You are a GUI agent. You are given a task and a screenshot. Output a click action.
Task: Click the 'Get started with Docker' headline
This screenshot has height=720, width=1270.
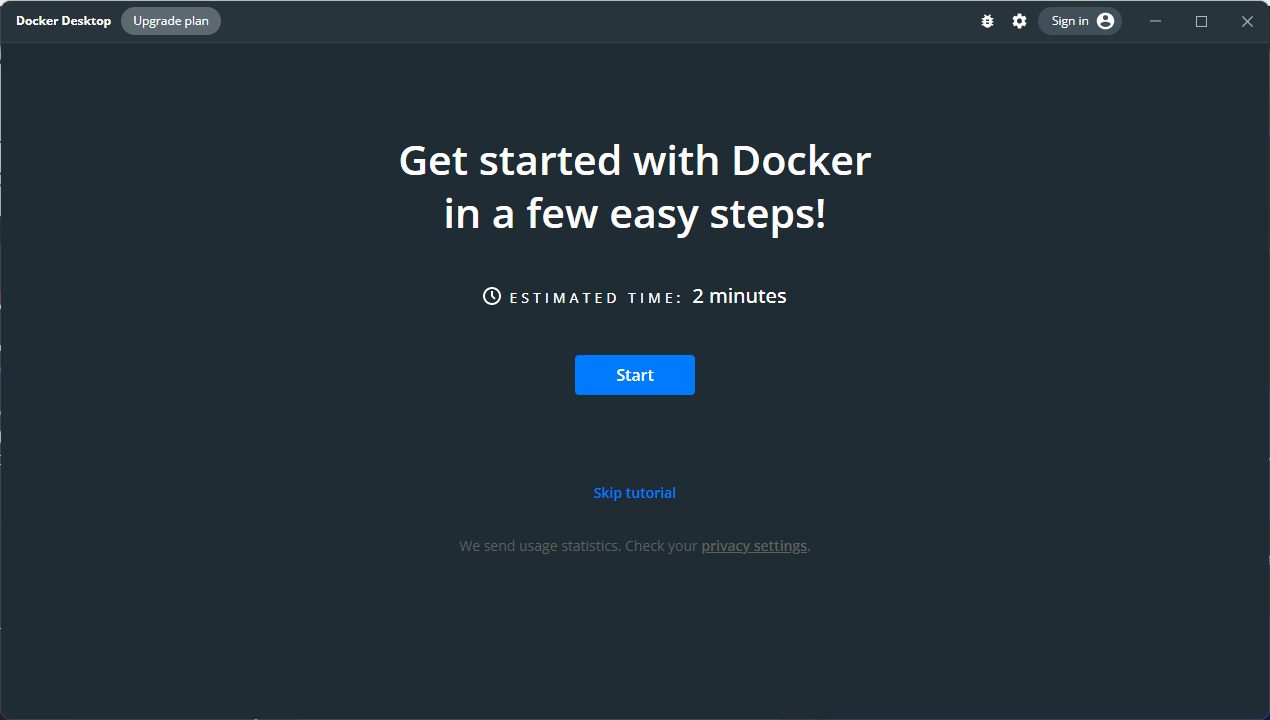[634, 160]
